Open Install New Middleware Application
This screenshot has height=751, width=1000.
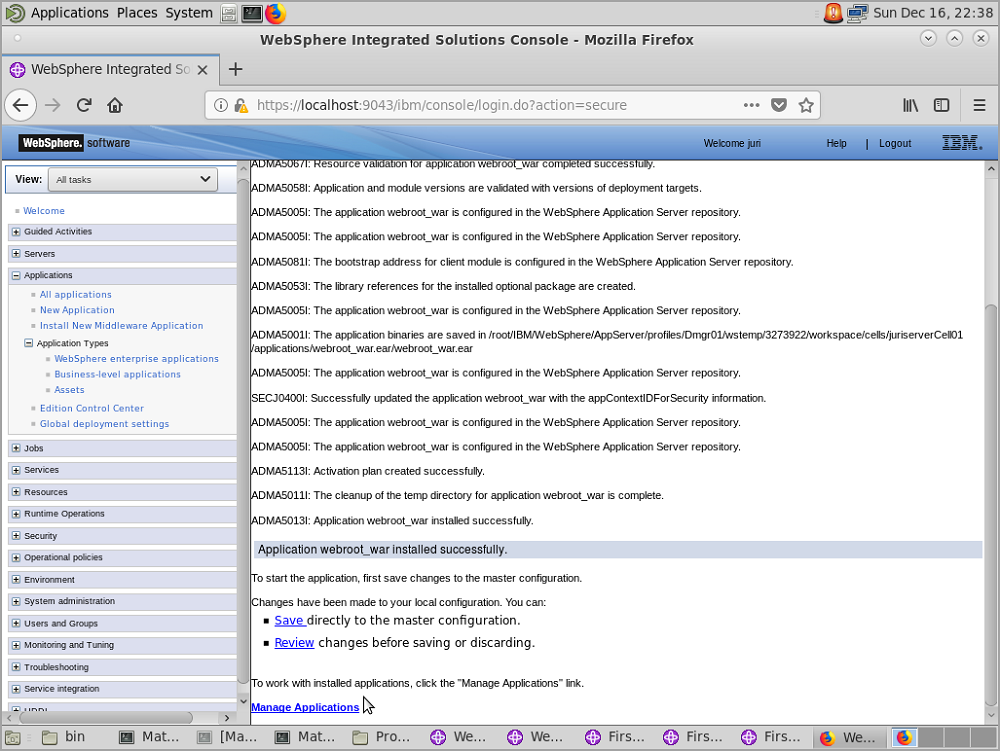(x=121, y=325)
